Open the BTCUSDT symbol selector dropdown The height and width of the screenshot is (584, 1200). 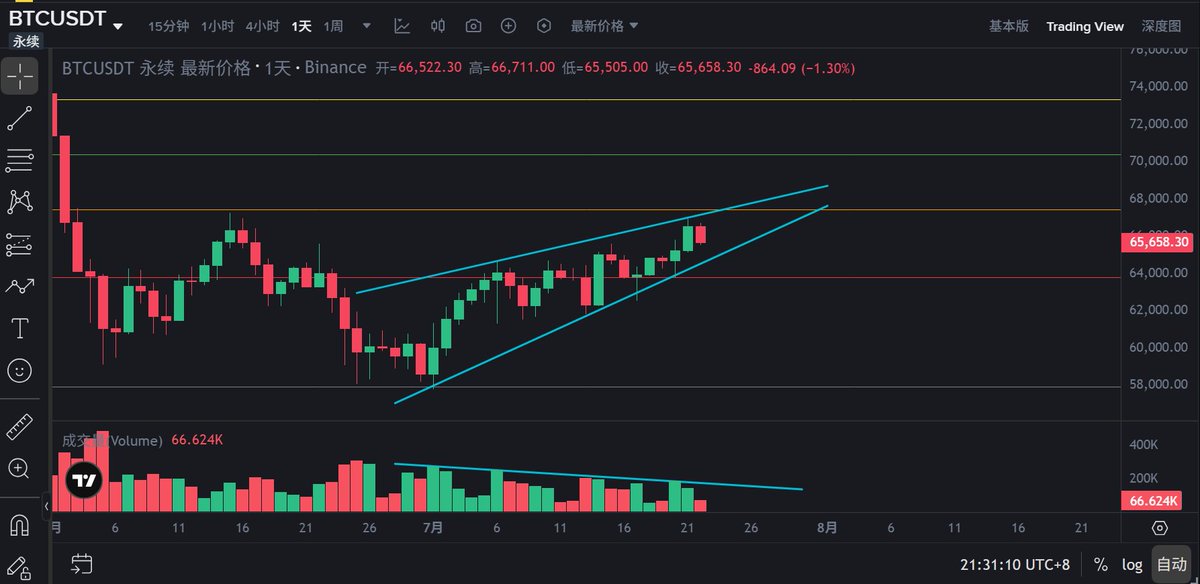pyautogui.click(x=66, y=20)
